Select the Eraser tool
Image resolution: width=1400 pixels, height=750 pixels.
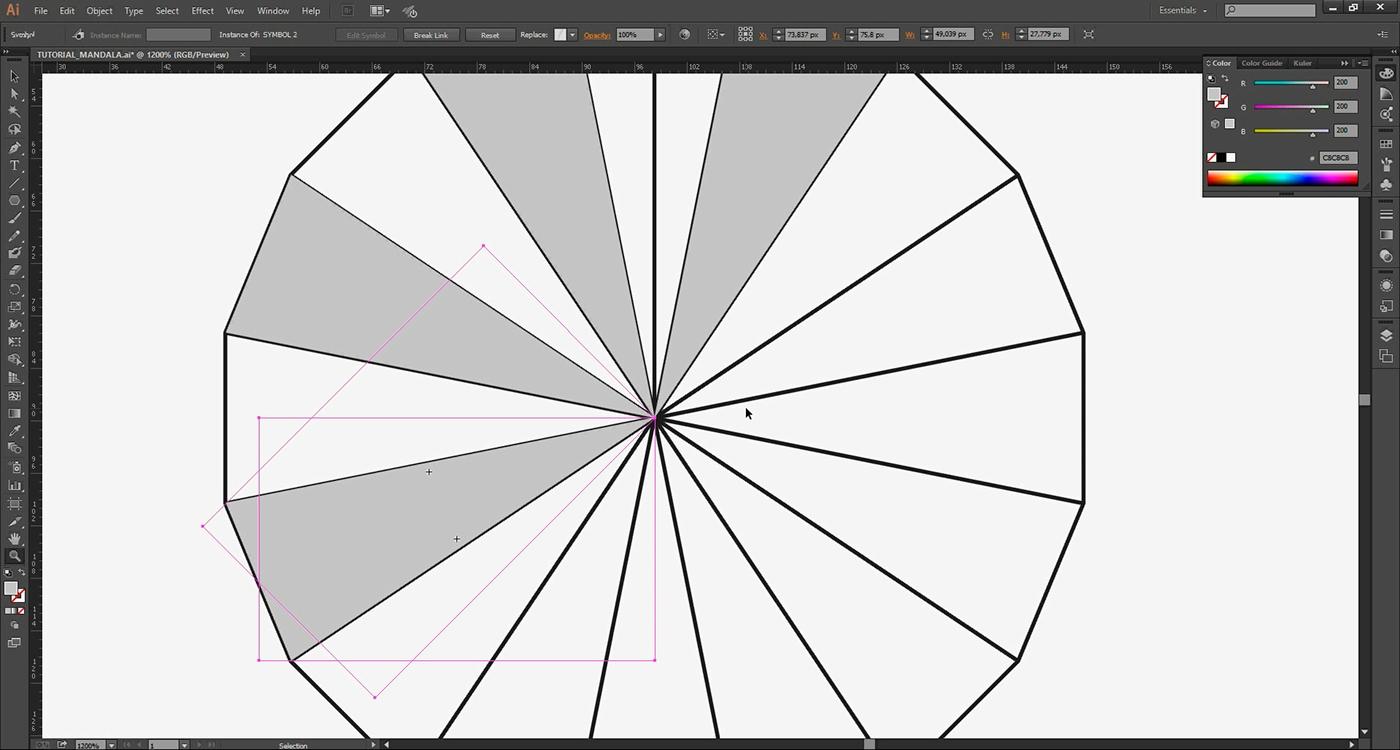(x=14, y=271)
